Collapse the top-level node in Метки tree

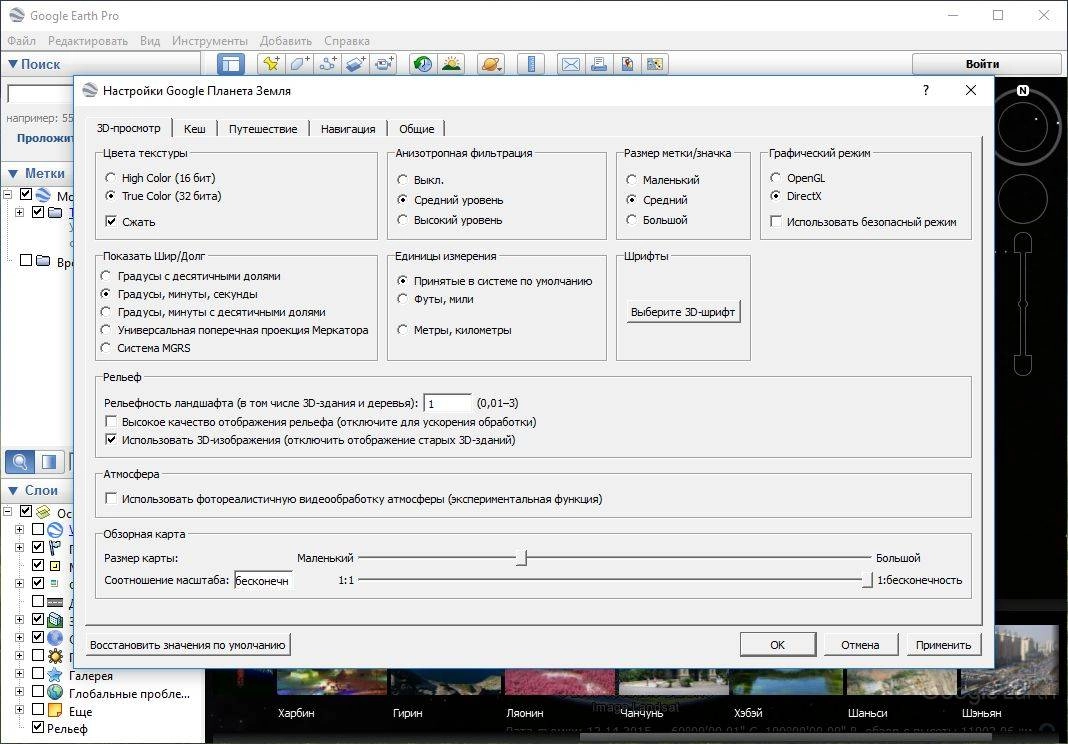7,195
